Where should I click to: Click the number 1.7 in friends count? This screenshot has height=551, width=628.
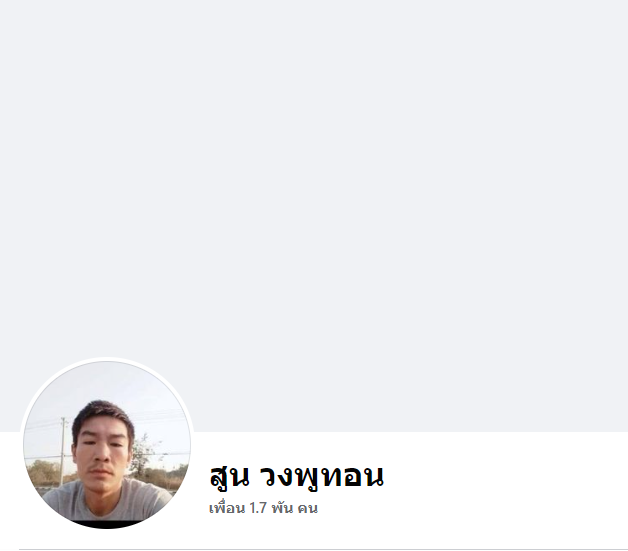click(258, 508)
